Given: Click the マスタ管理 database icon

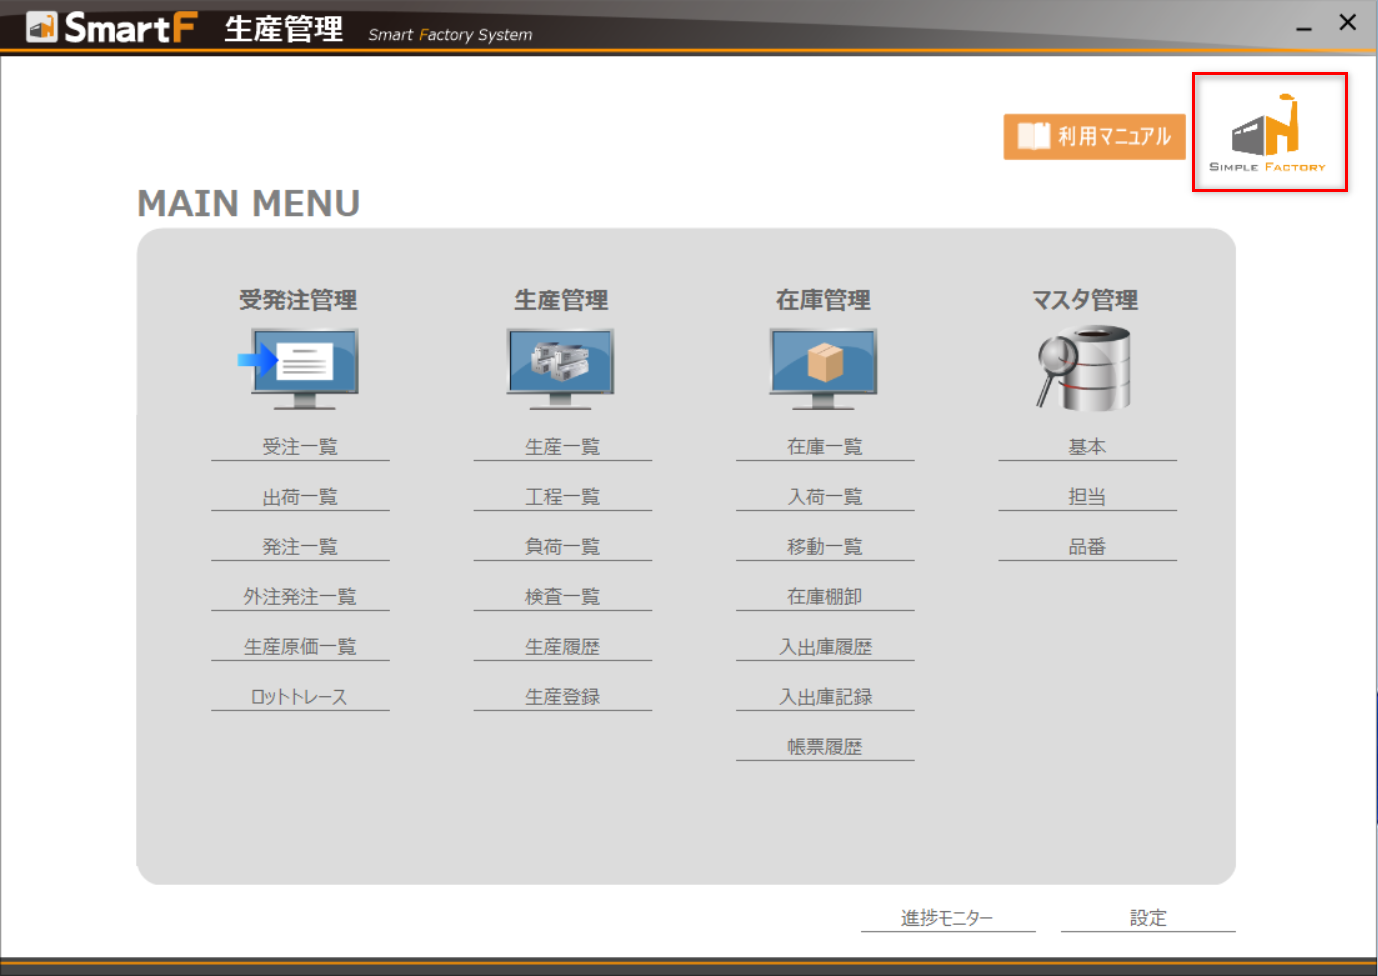Looking at the screenshot, I should point(1085,368).
